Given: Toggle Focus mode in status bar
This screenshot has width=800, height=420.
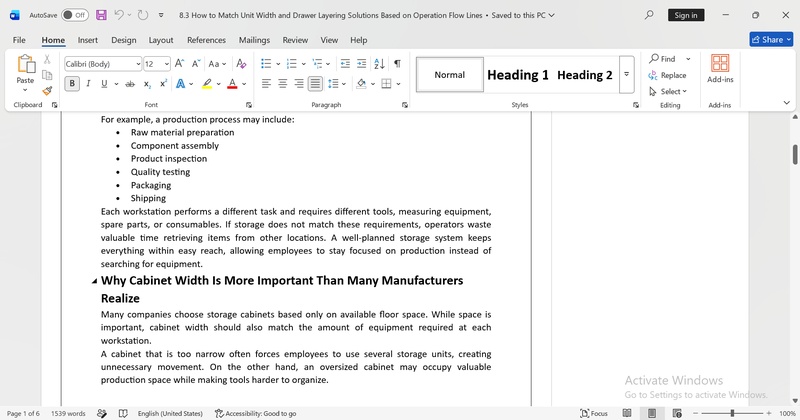Looking at the screenshot, I should tap(594, 413).
